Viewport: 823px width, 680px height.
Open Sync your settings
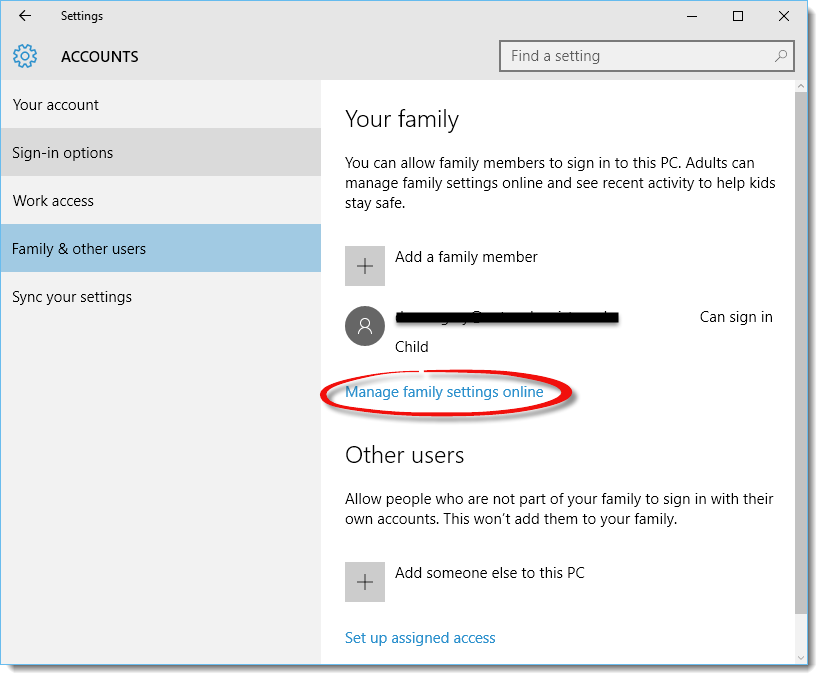pos(71,296)
